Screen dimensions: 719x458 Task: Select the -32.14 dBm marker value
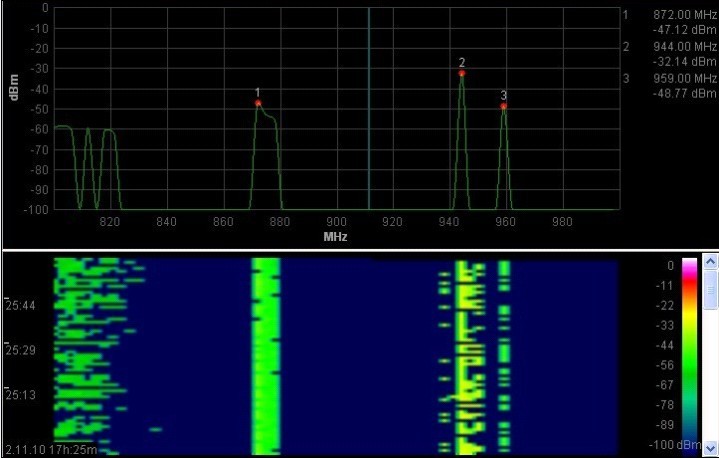click(686, 61)
